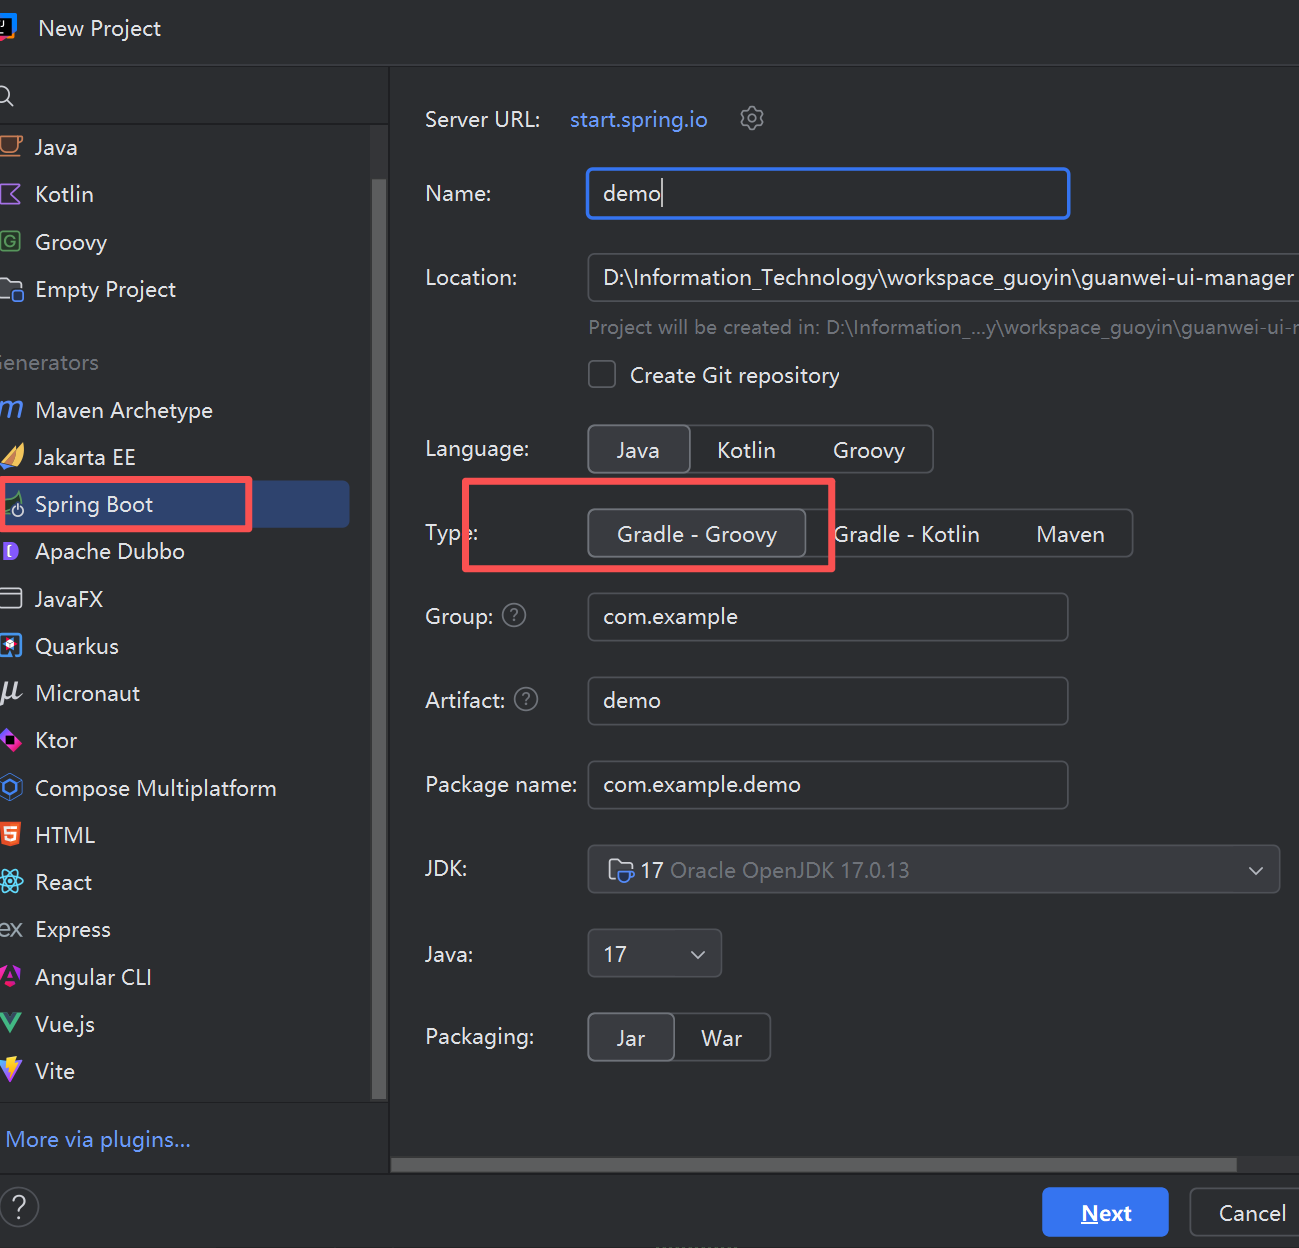The image size is (1299, 1248).
Task: Edit the Package name field
Action: [828, 785]
